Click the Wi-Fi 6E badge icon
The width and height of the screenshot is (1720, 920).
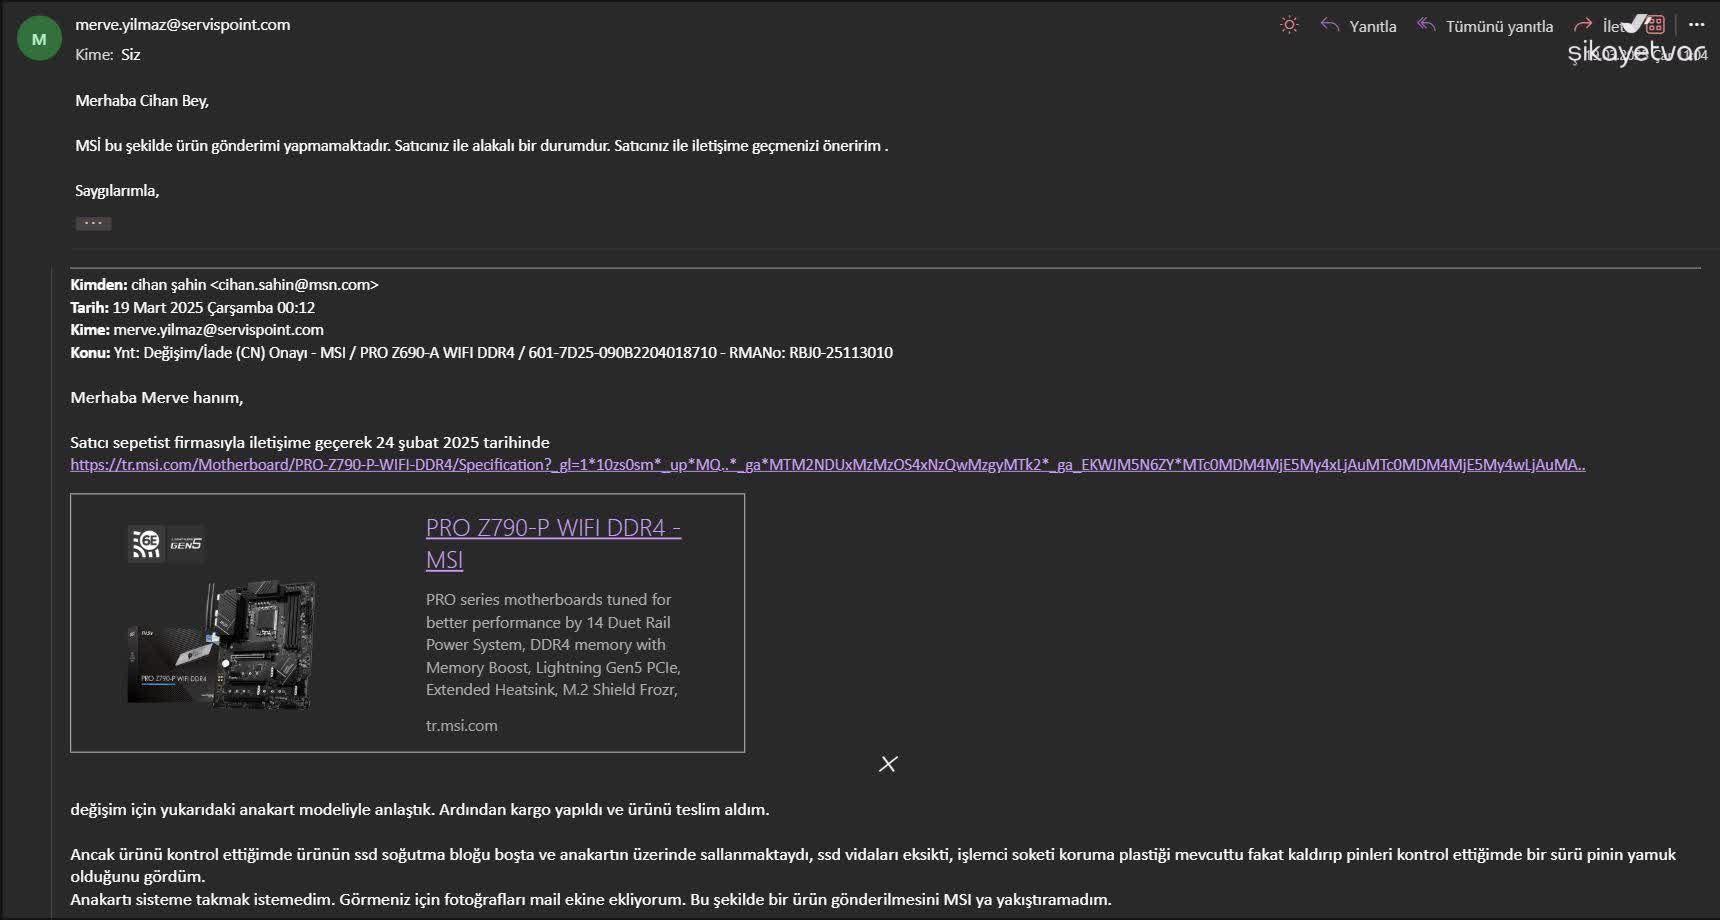[x=146, y=543]
